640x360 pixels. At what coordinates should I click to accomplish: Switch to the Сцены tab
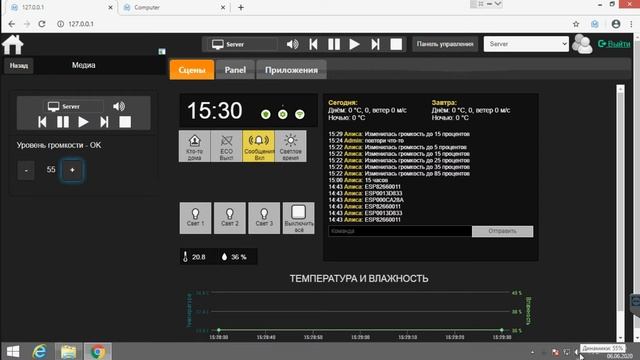pos(192,70)
